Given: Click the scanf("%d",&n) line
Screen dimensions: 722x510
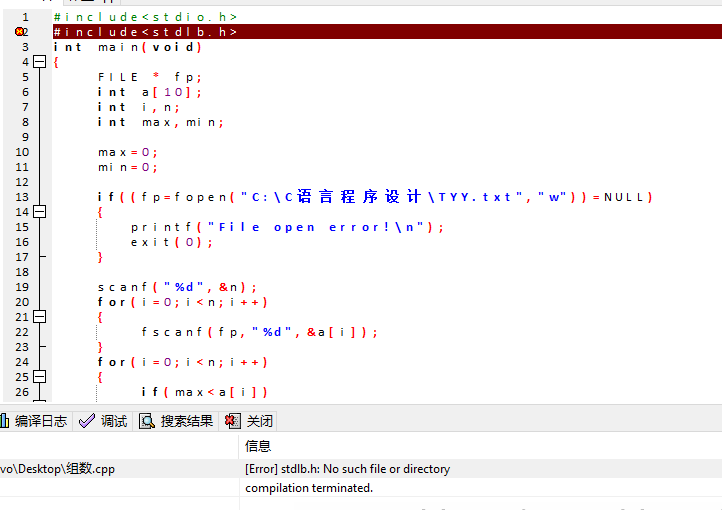Looking at the screenshot, I should [x=177, y=287].
